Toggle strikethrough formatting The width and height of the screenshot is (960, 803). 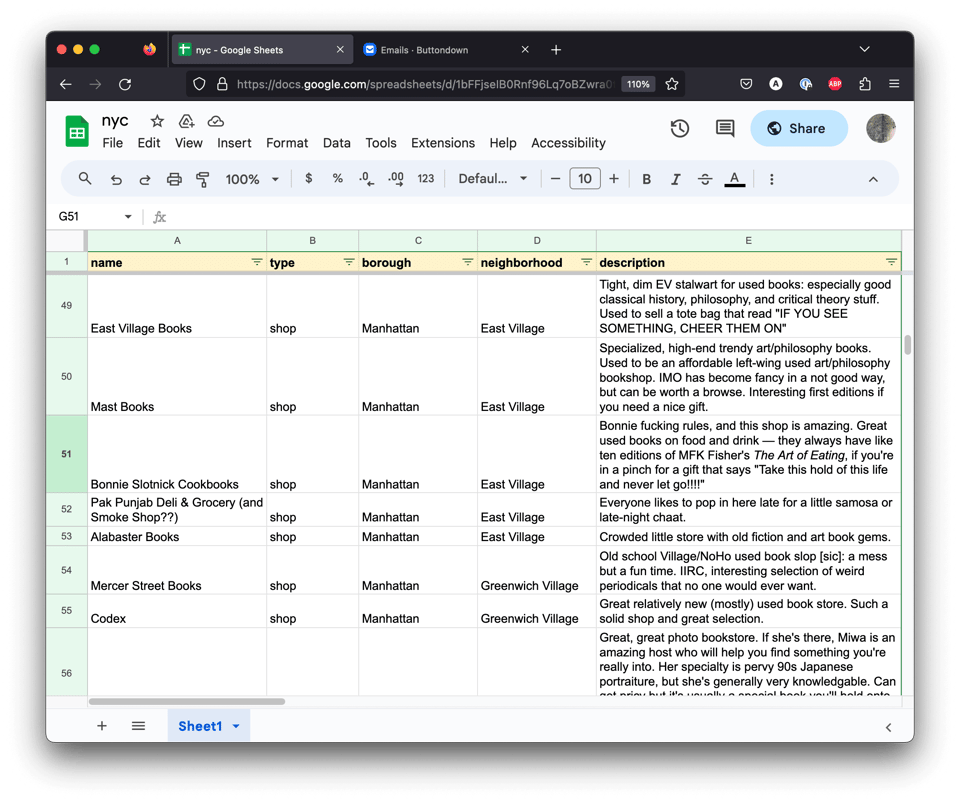pos(705,178)
